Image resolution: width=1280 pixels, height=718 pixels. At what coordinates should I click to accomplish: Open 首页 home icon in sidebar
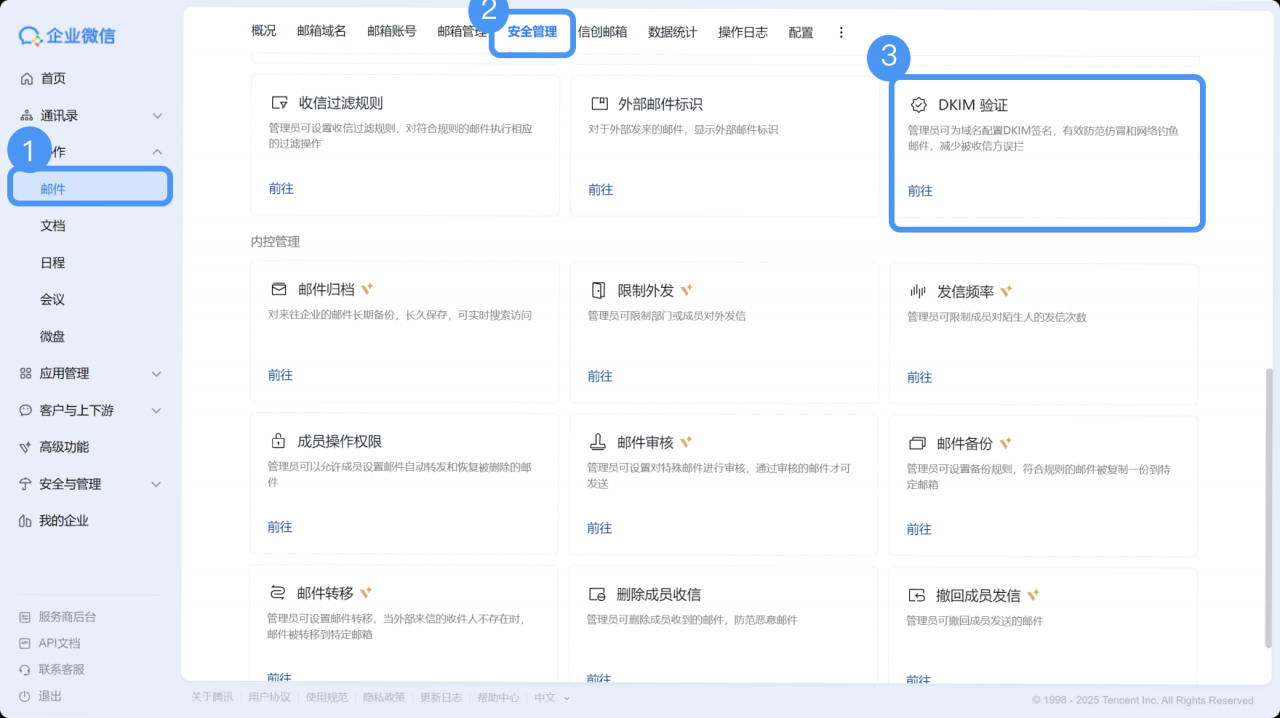pos(26,79)
